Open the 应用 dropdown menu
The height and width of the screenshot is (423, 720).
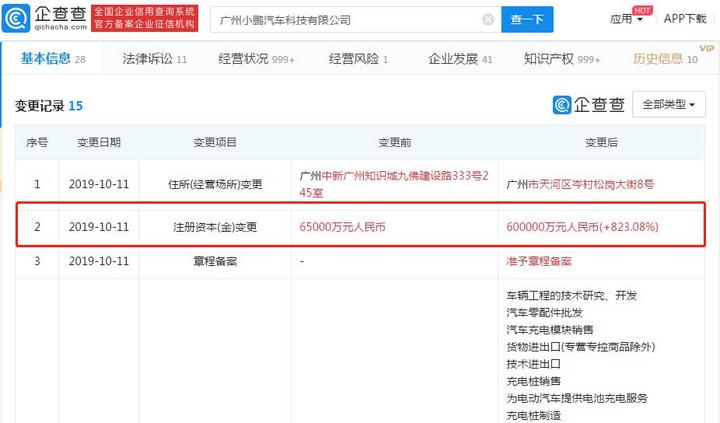[626, 19]
